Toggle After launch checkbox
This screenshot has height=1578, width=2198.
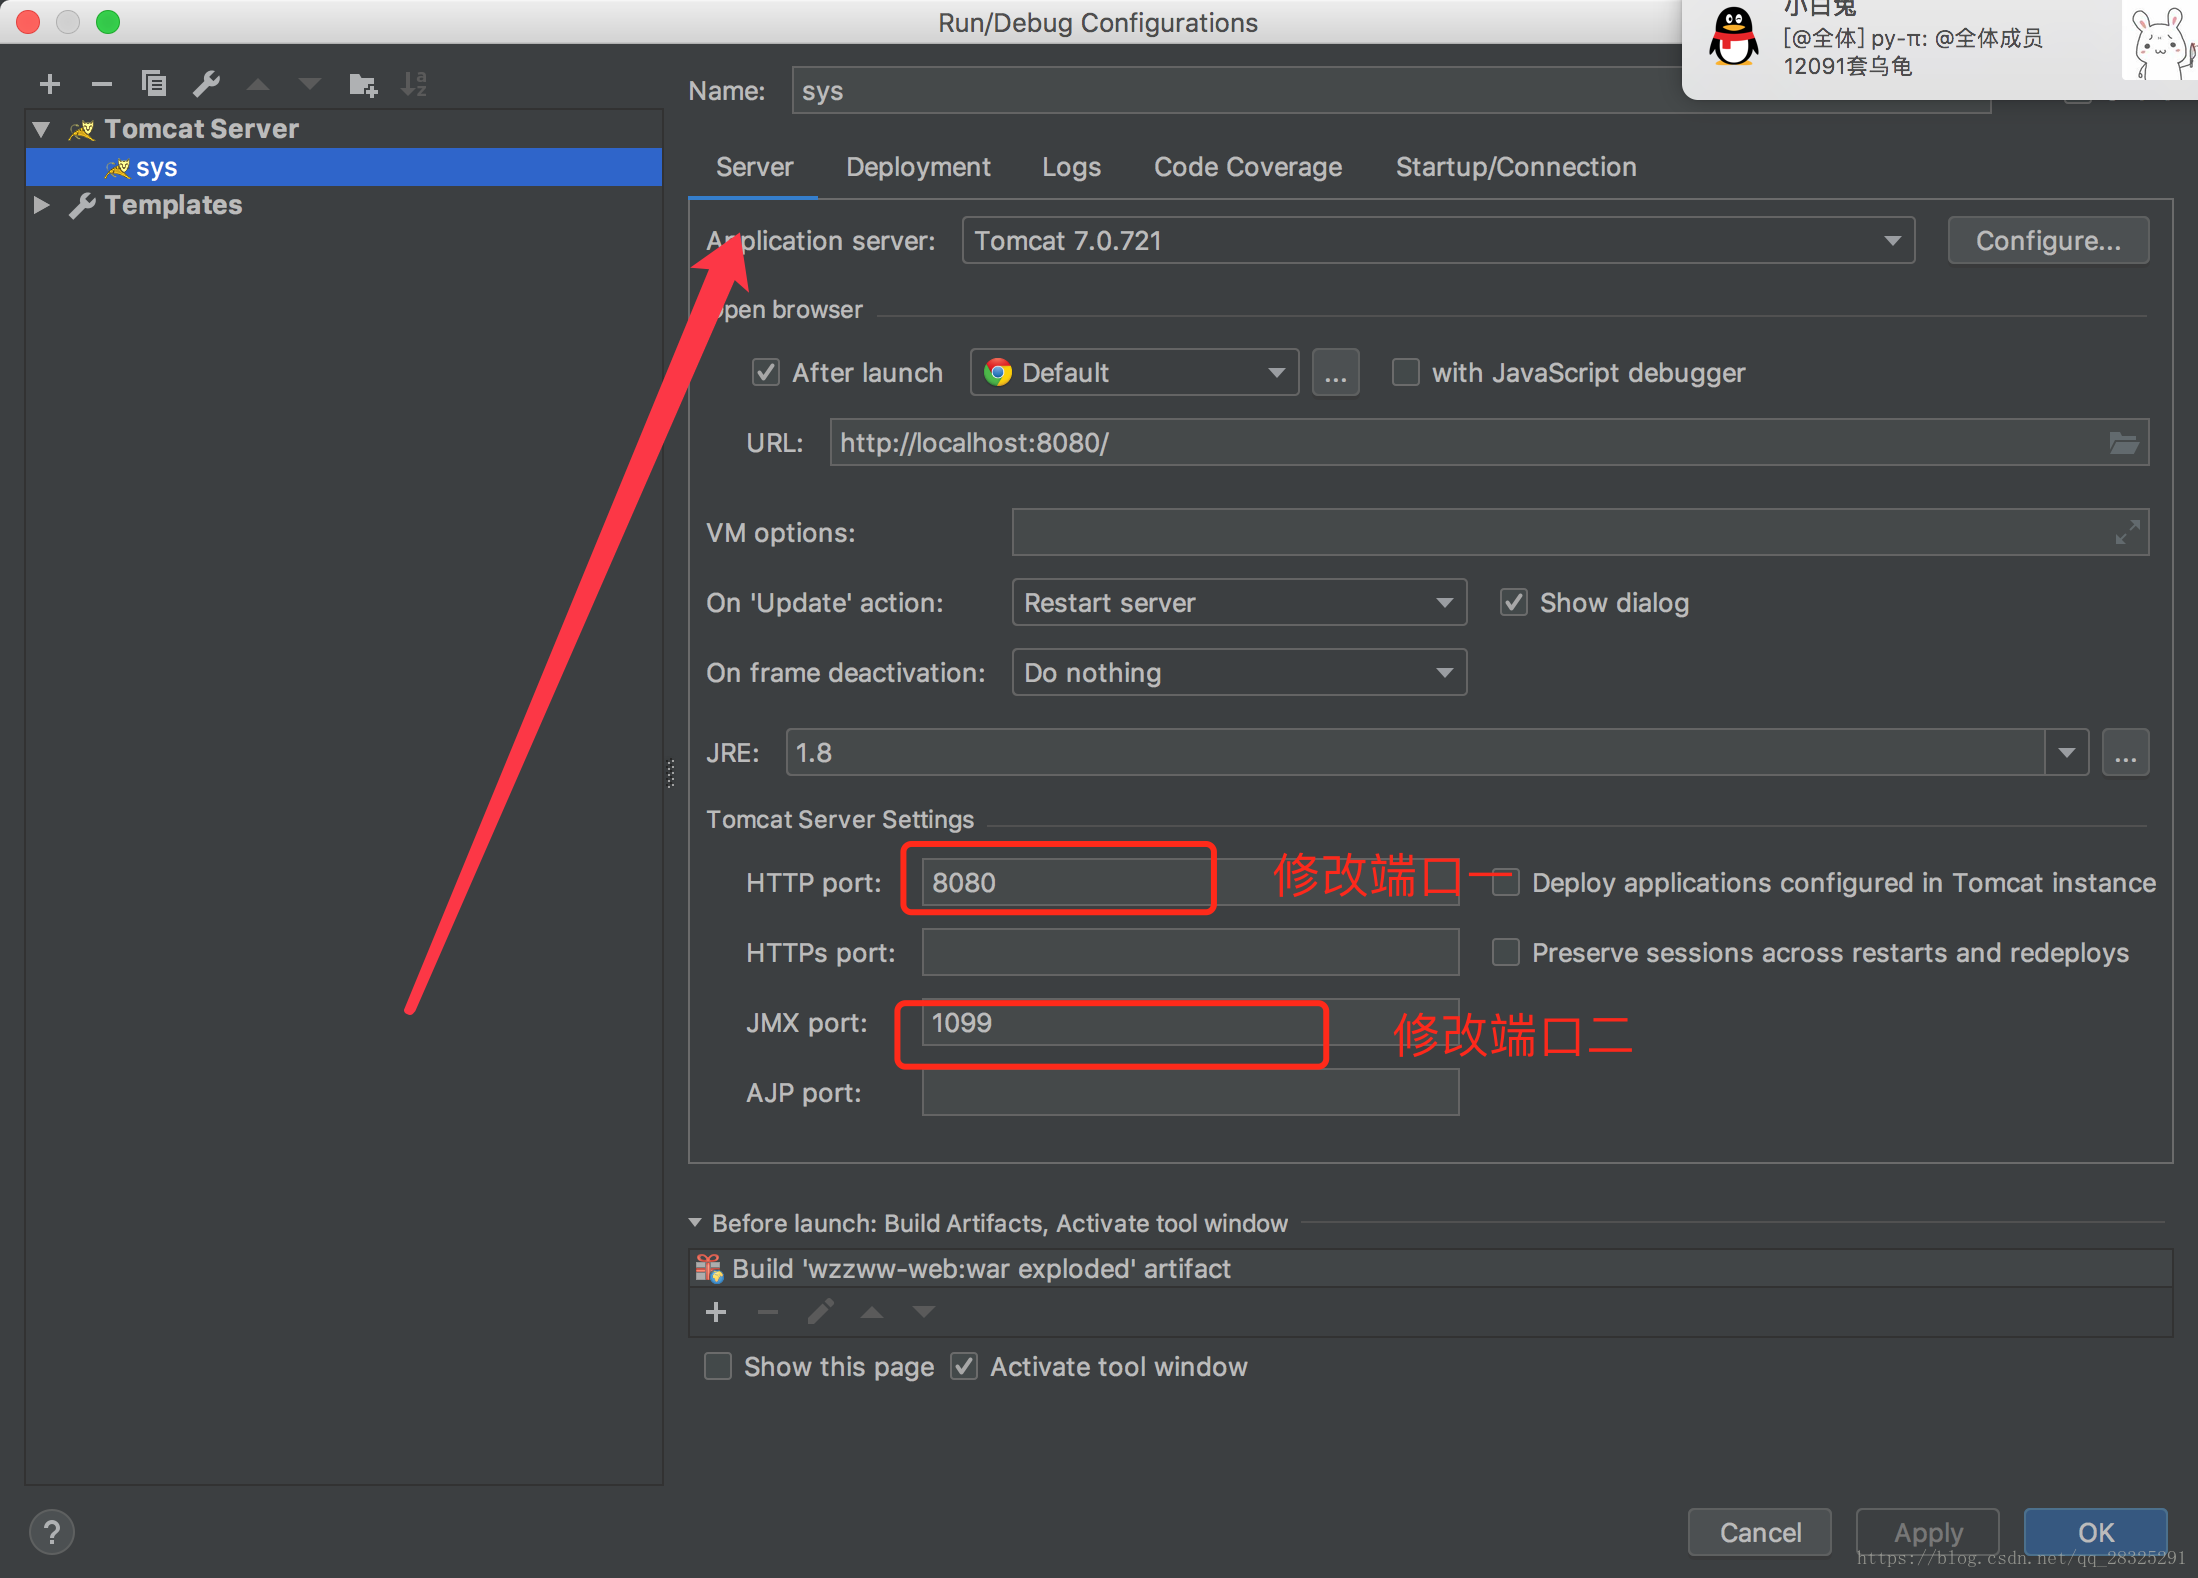pyautogui.click(x=766, y=373)
